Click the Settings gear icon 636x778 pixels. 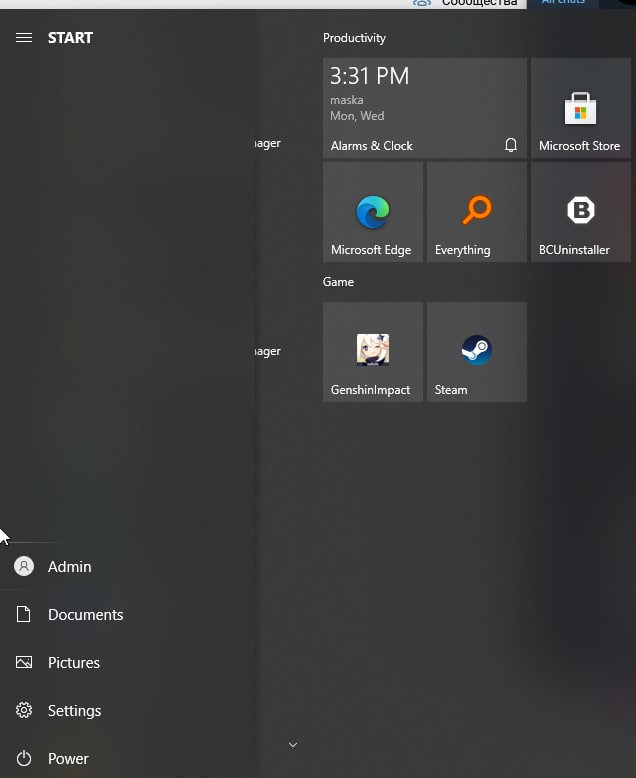coord(24,711)
